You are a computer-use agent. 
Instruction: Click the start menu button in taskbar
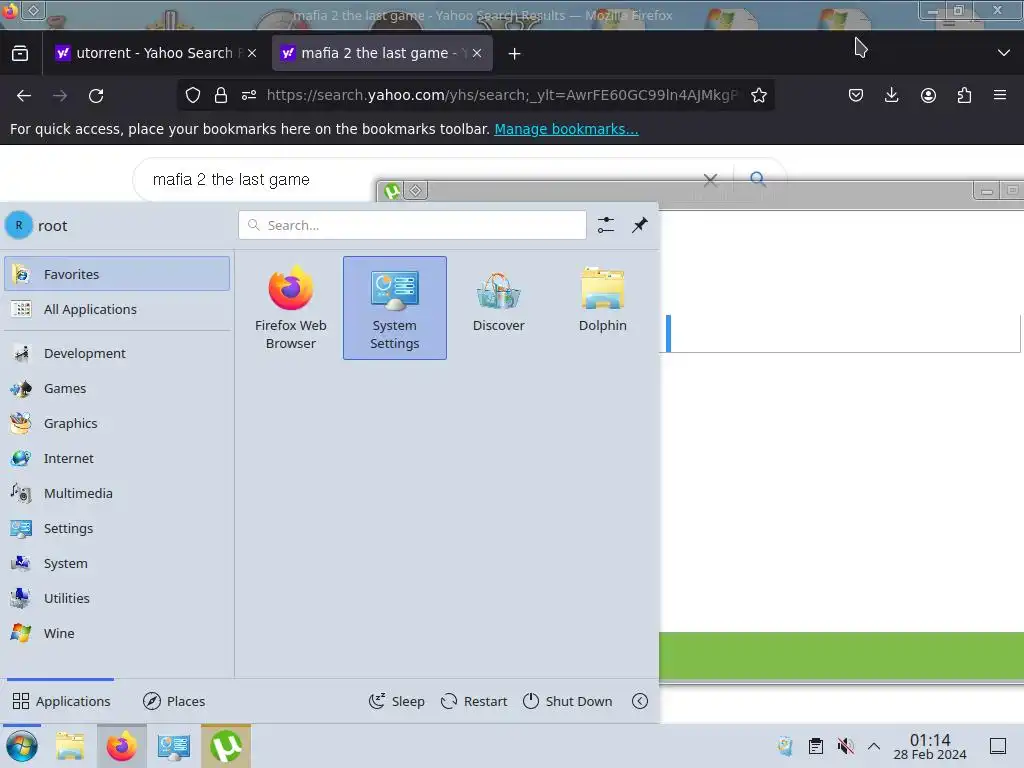22,746
